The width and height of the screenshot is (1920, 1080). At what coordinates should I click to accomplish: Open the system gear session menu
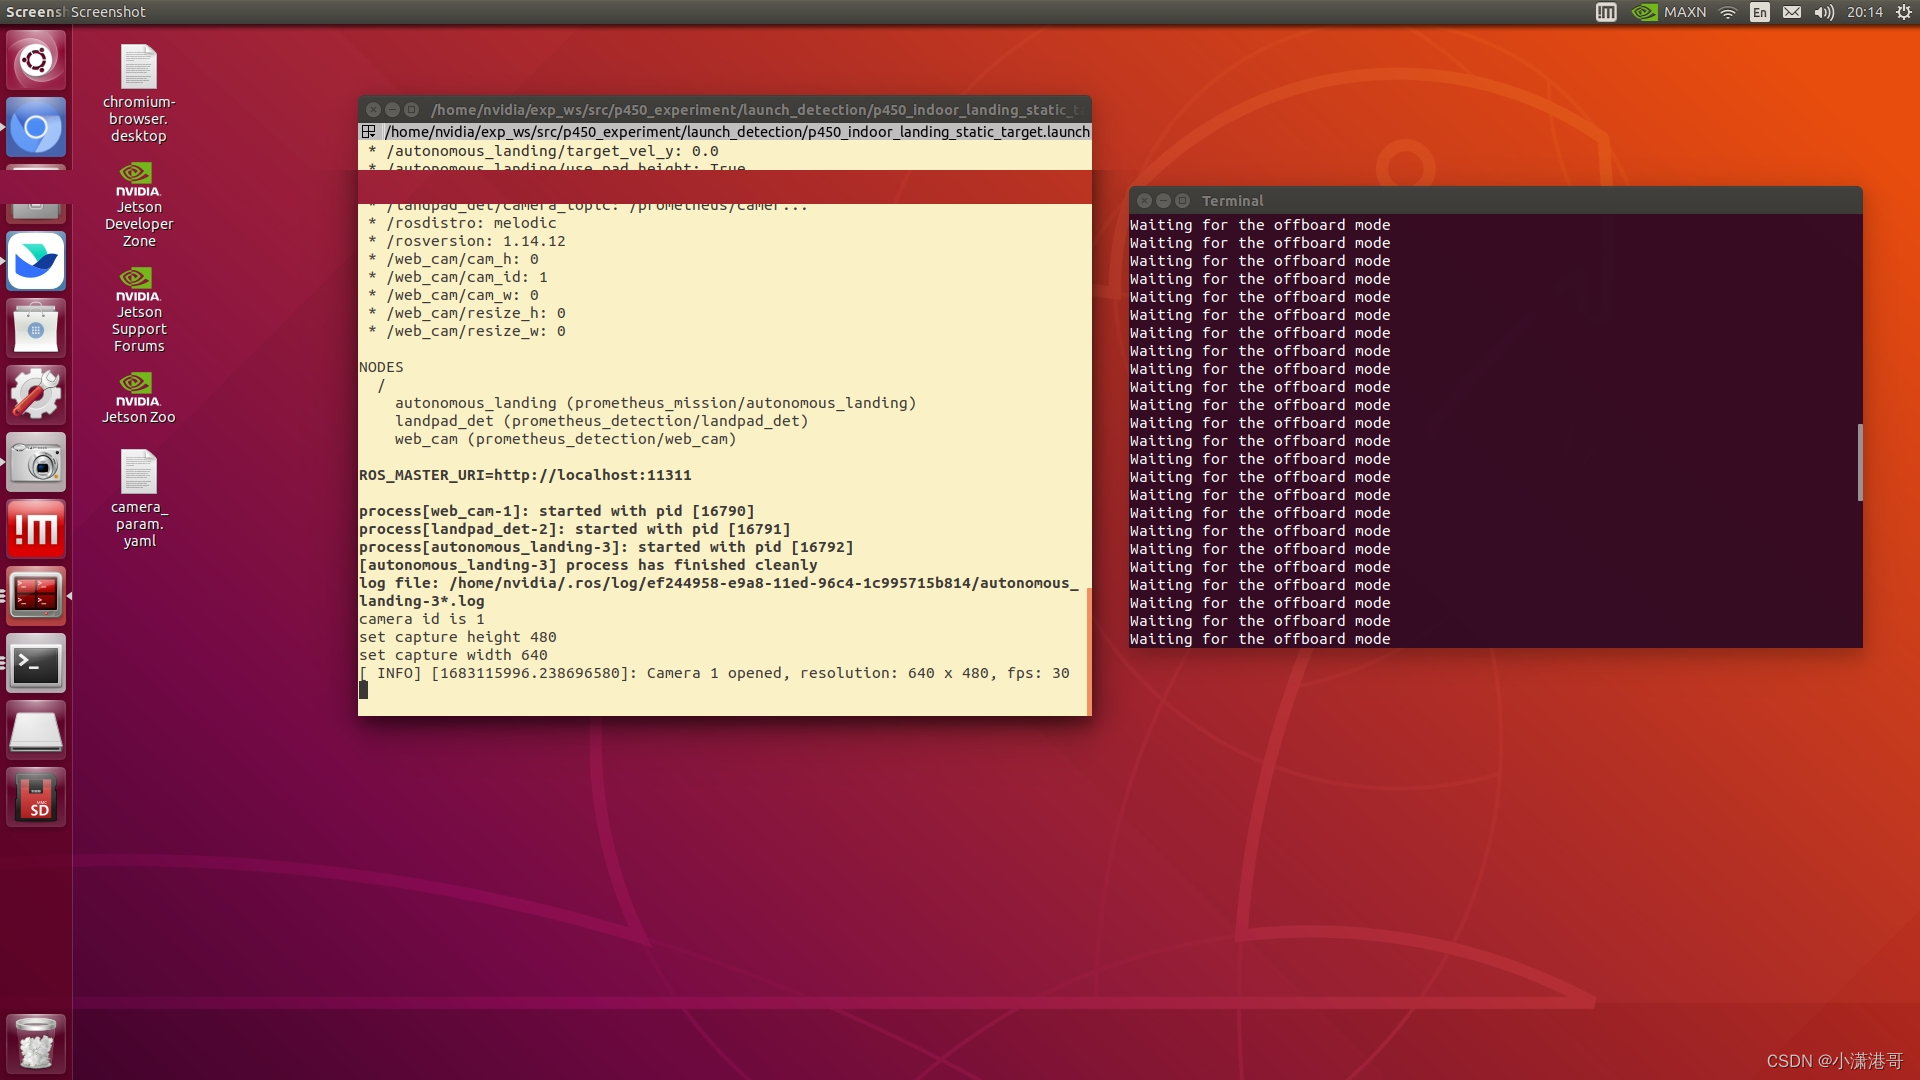1903,12
